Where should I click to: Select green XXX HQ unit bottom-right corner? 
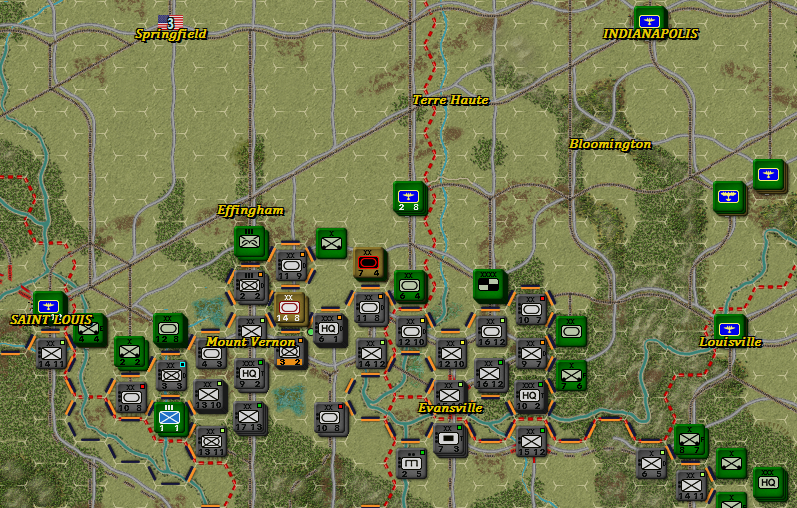pyautogui.click(x=768, y=483)
